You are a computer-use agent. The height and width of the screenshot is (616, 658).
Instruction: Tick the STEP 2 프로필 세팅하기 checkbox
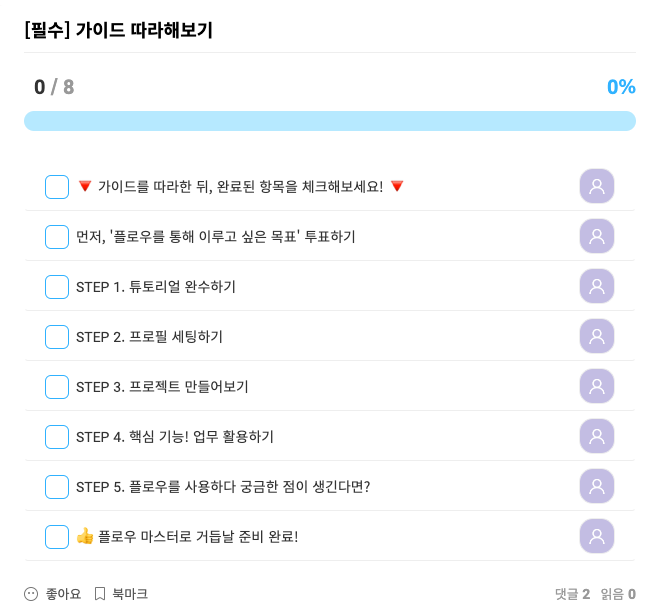tap(57, 337)
